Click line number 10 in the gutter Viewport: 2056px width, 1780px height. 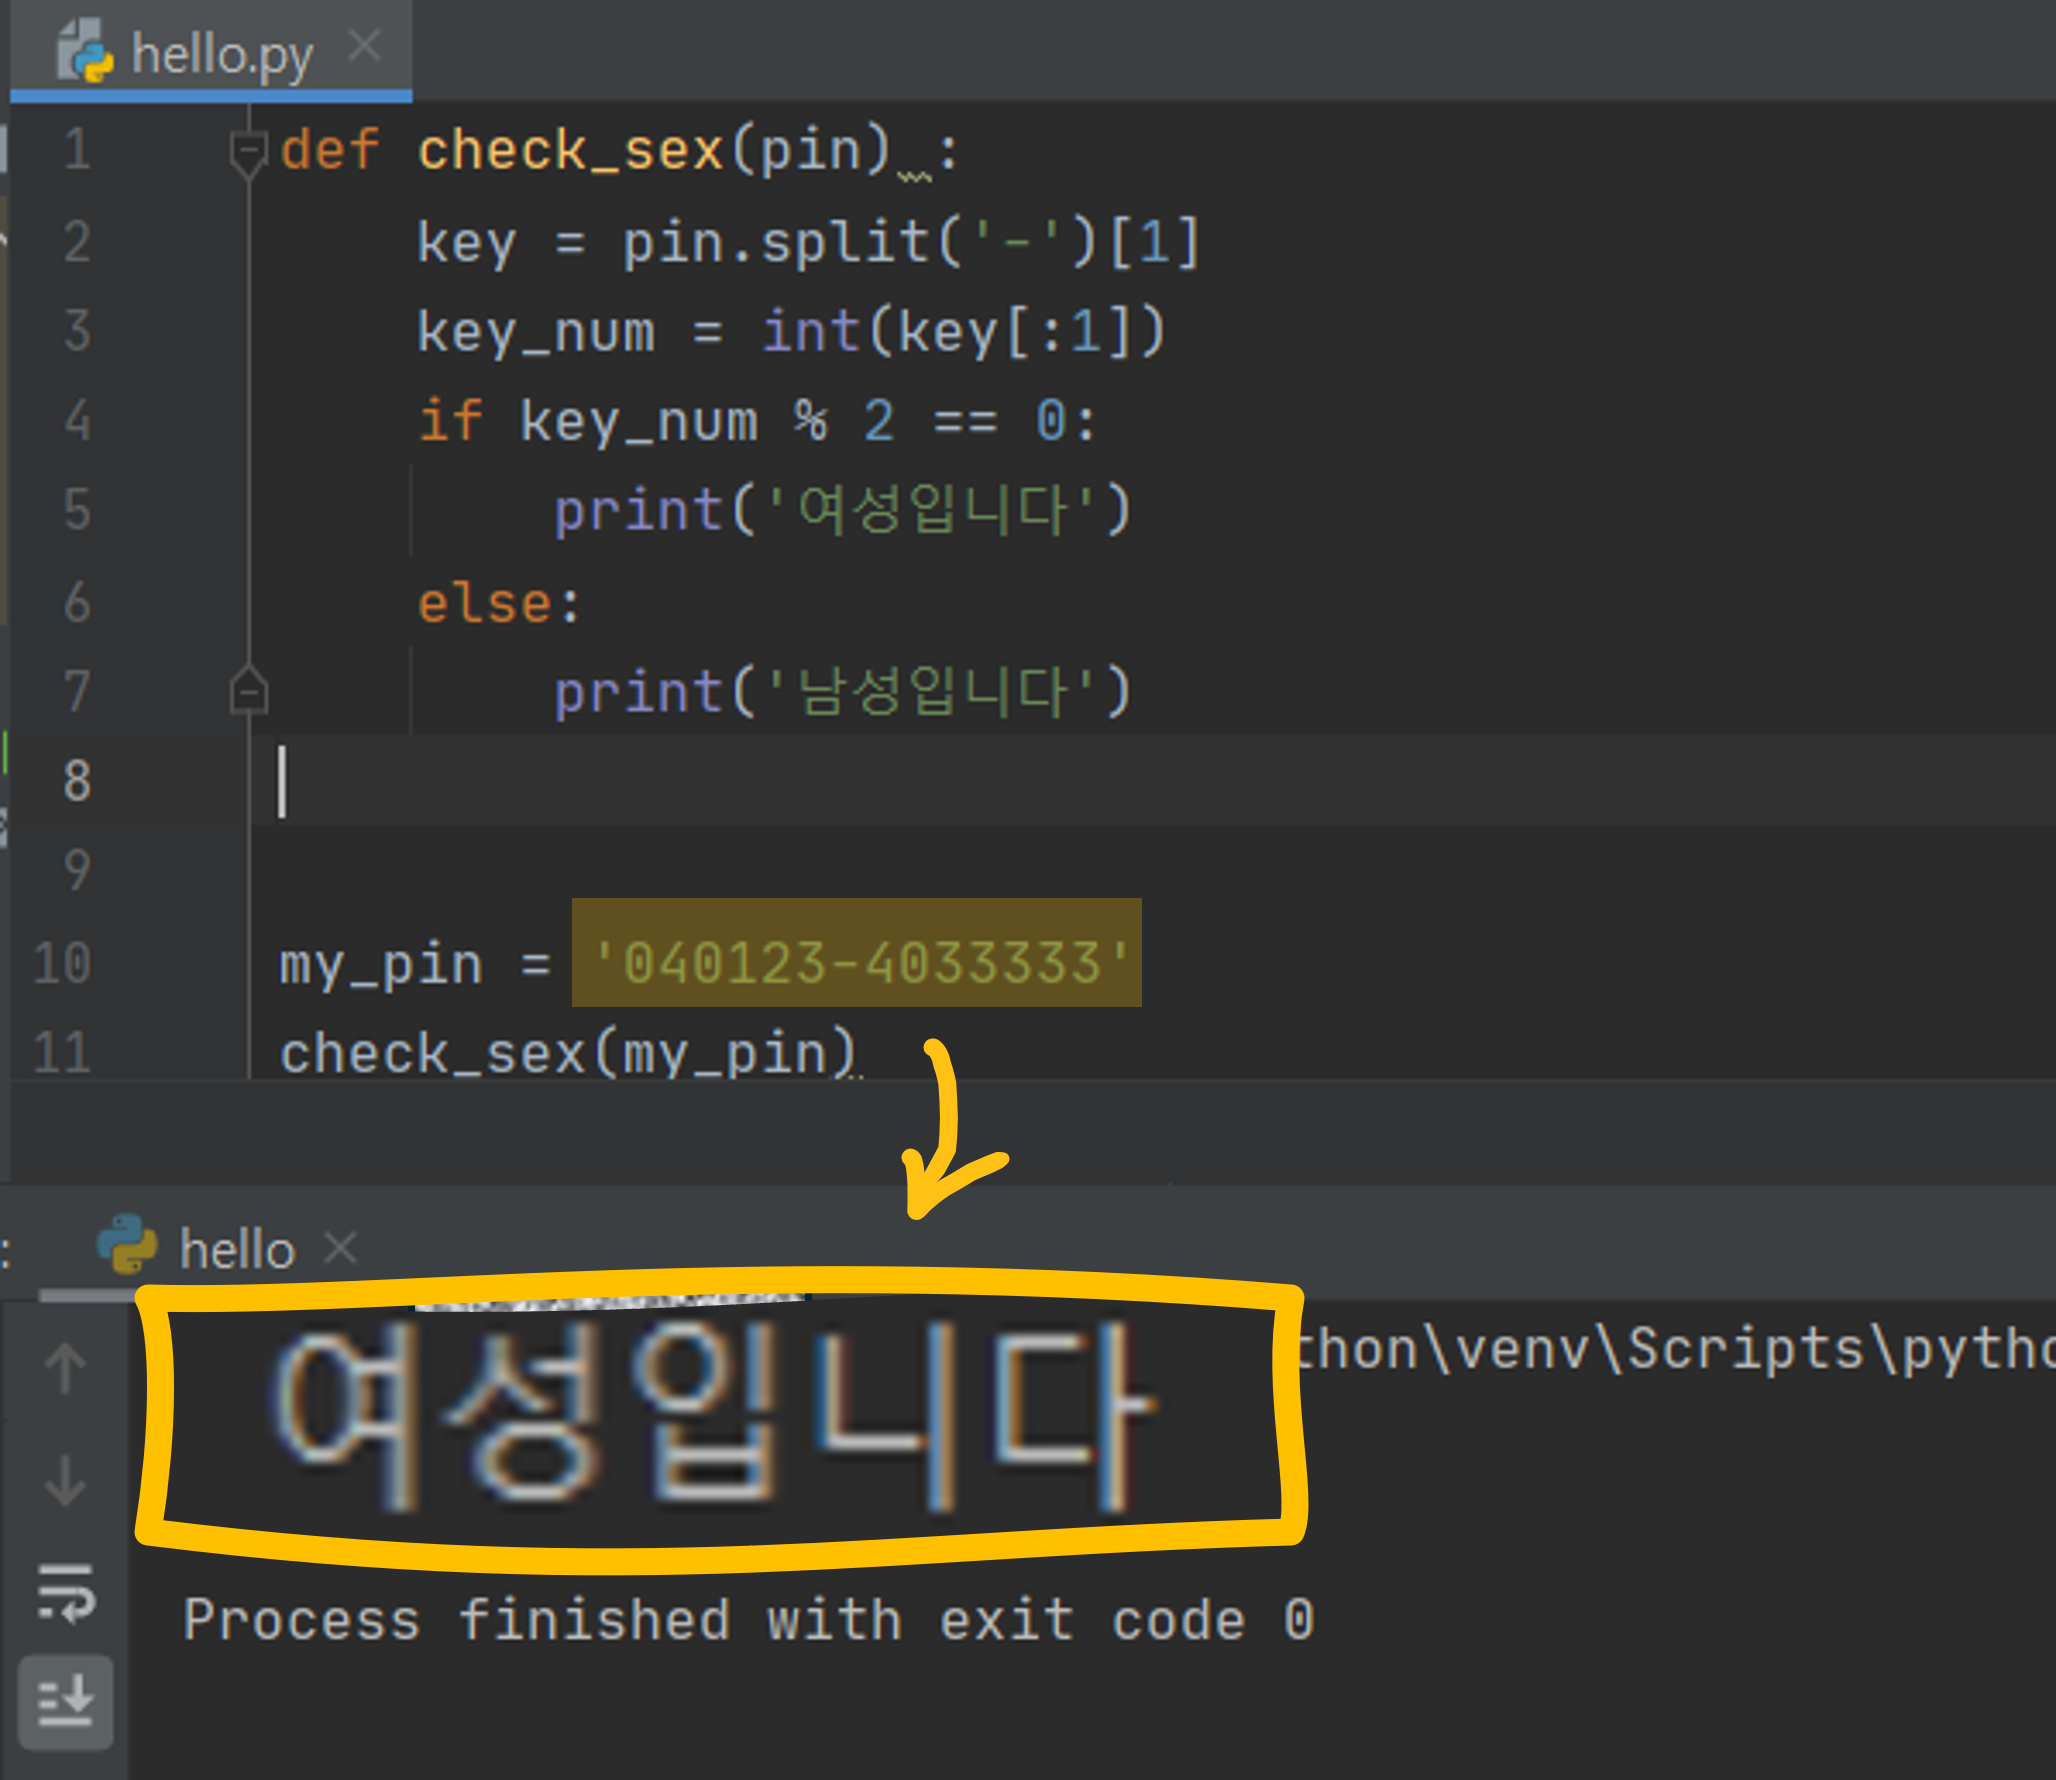62,963
